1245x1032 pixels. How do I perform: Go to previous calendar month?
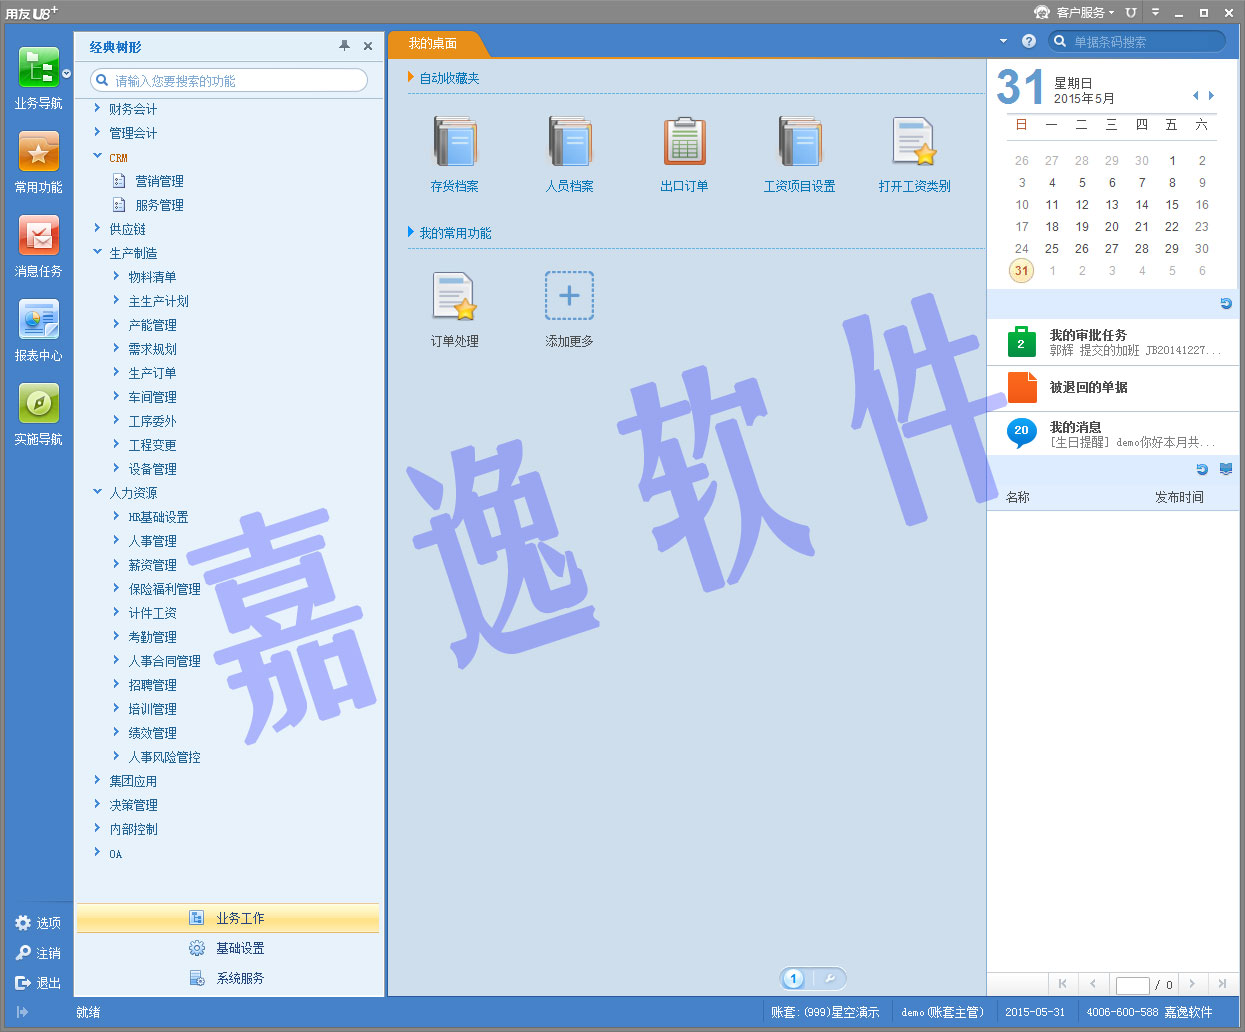(x=1195, y=96)
